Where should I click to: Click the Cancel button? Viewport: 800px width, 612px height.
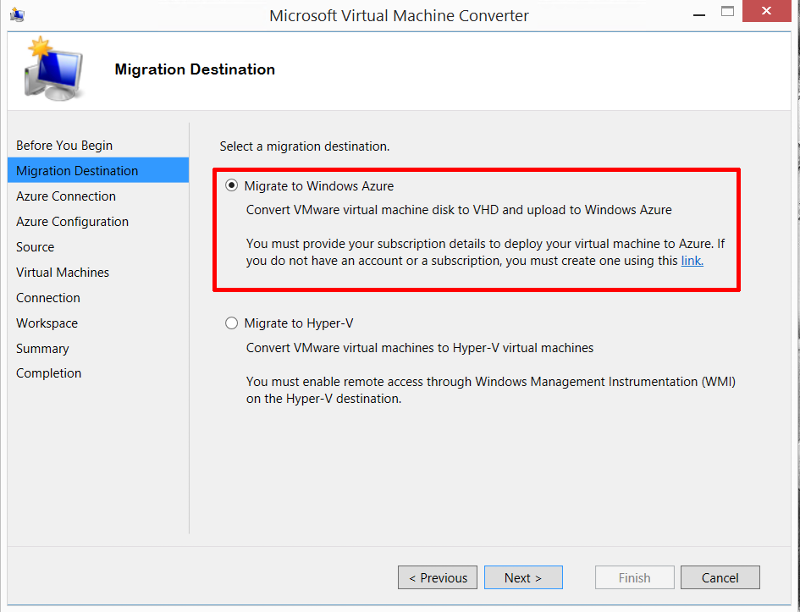(x=720, y=577)
